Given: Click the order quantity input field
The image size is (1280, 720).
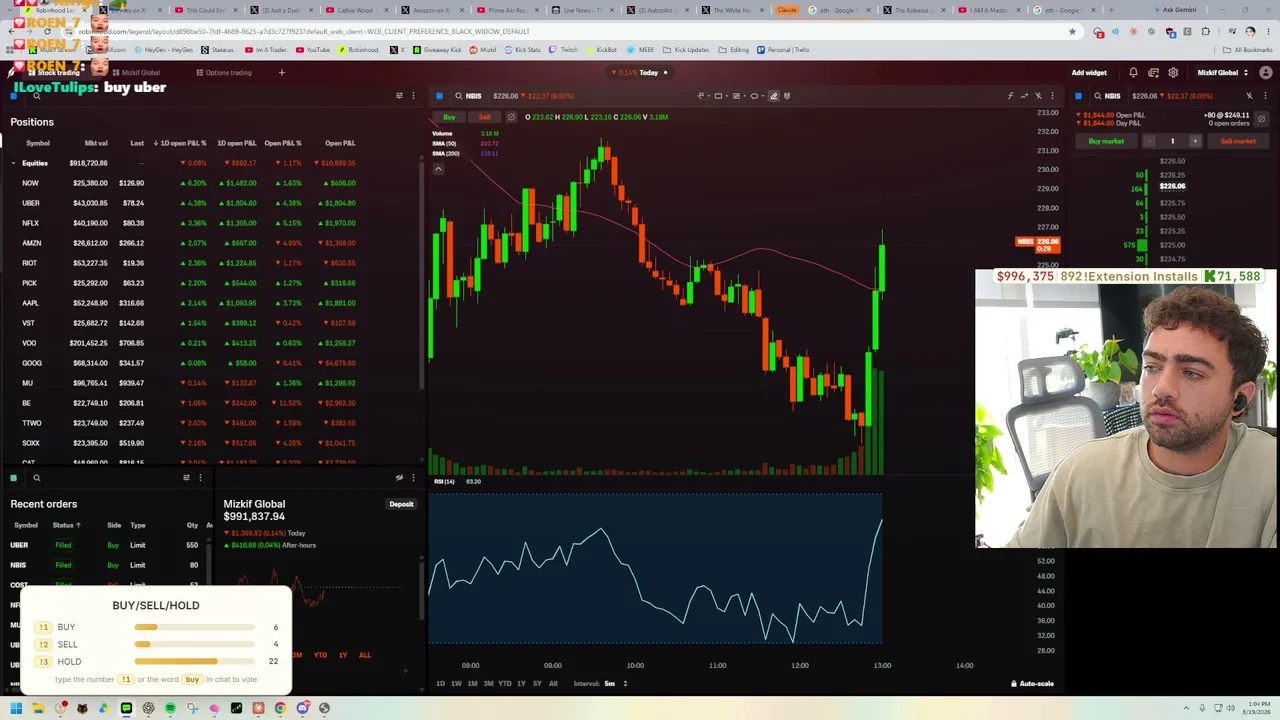Looking at the screenshot, I should pyautogui.click(x=1172, y=141).
